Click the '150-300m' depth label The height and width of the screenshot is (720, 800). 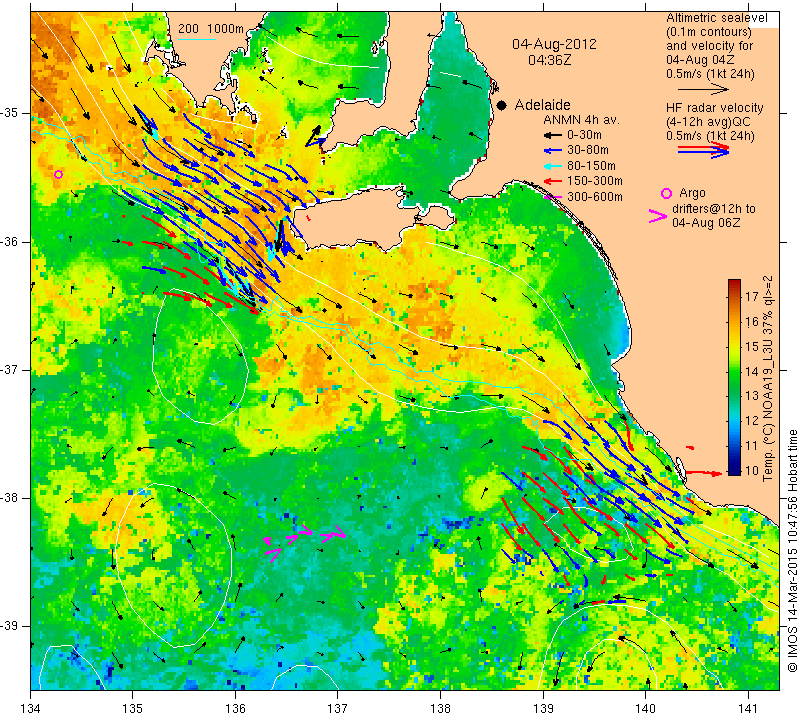[x=594, y=181]
